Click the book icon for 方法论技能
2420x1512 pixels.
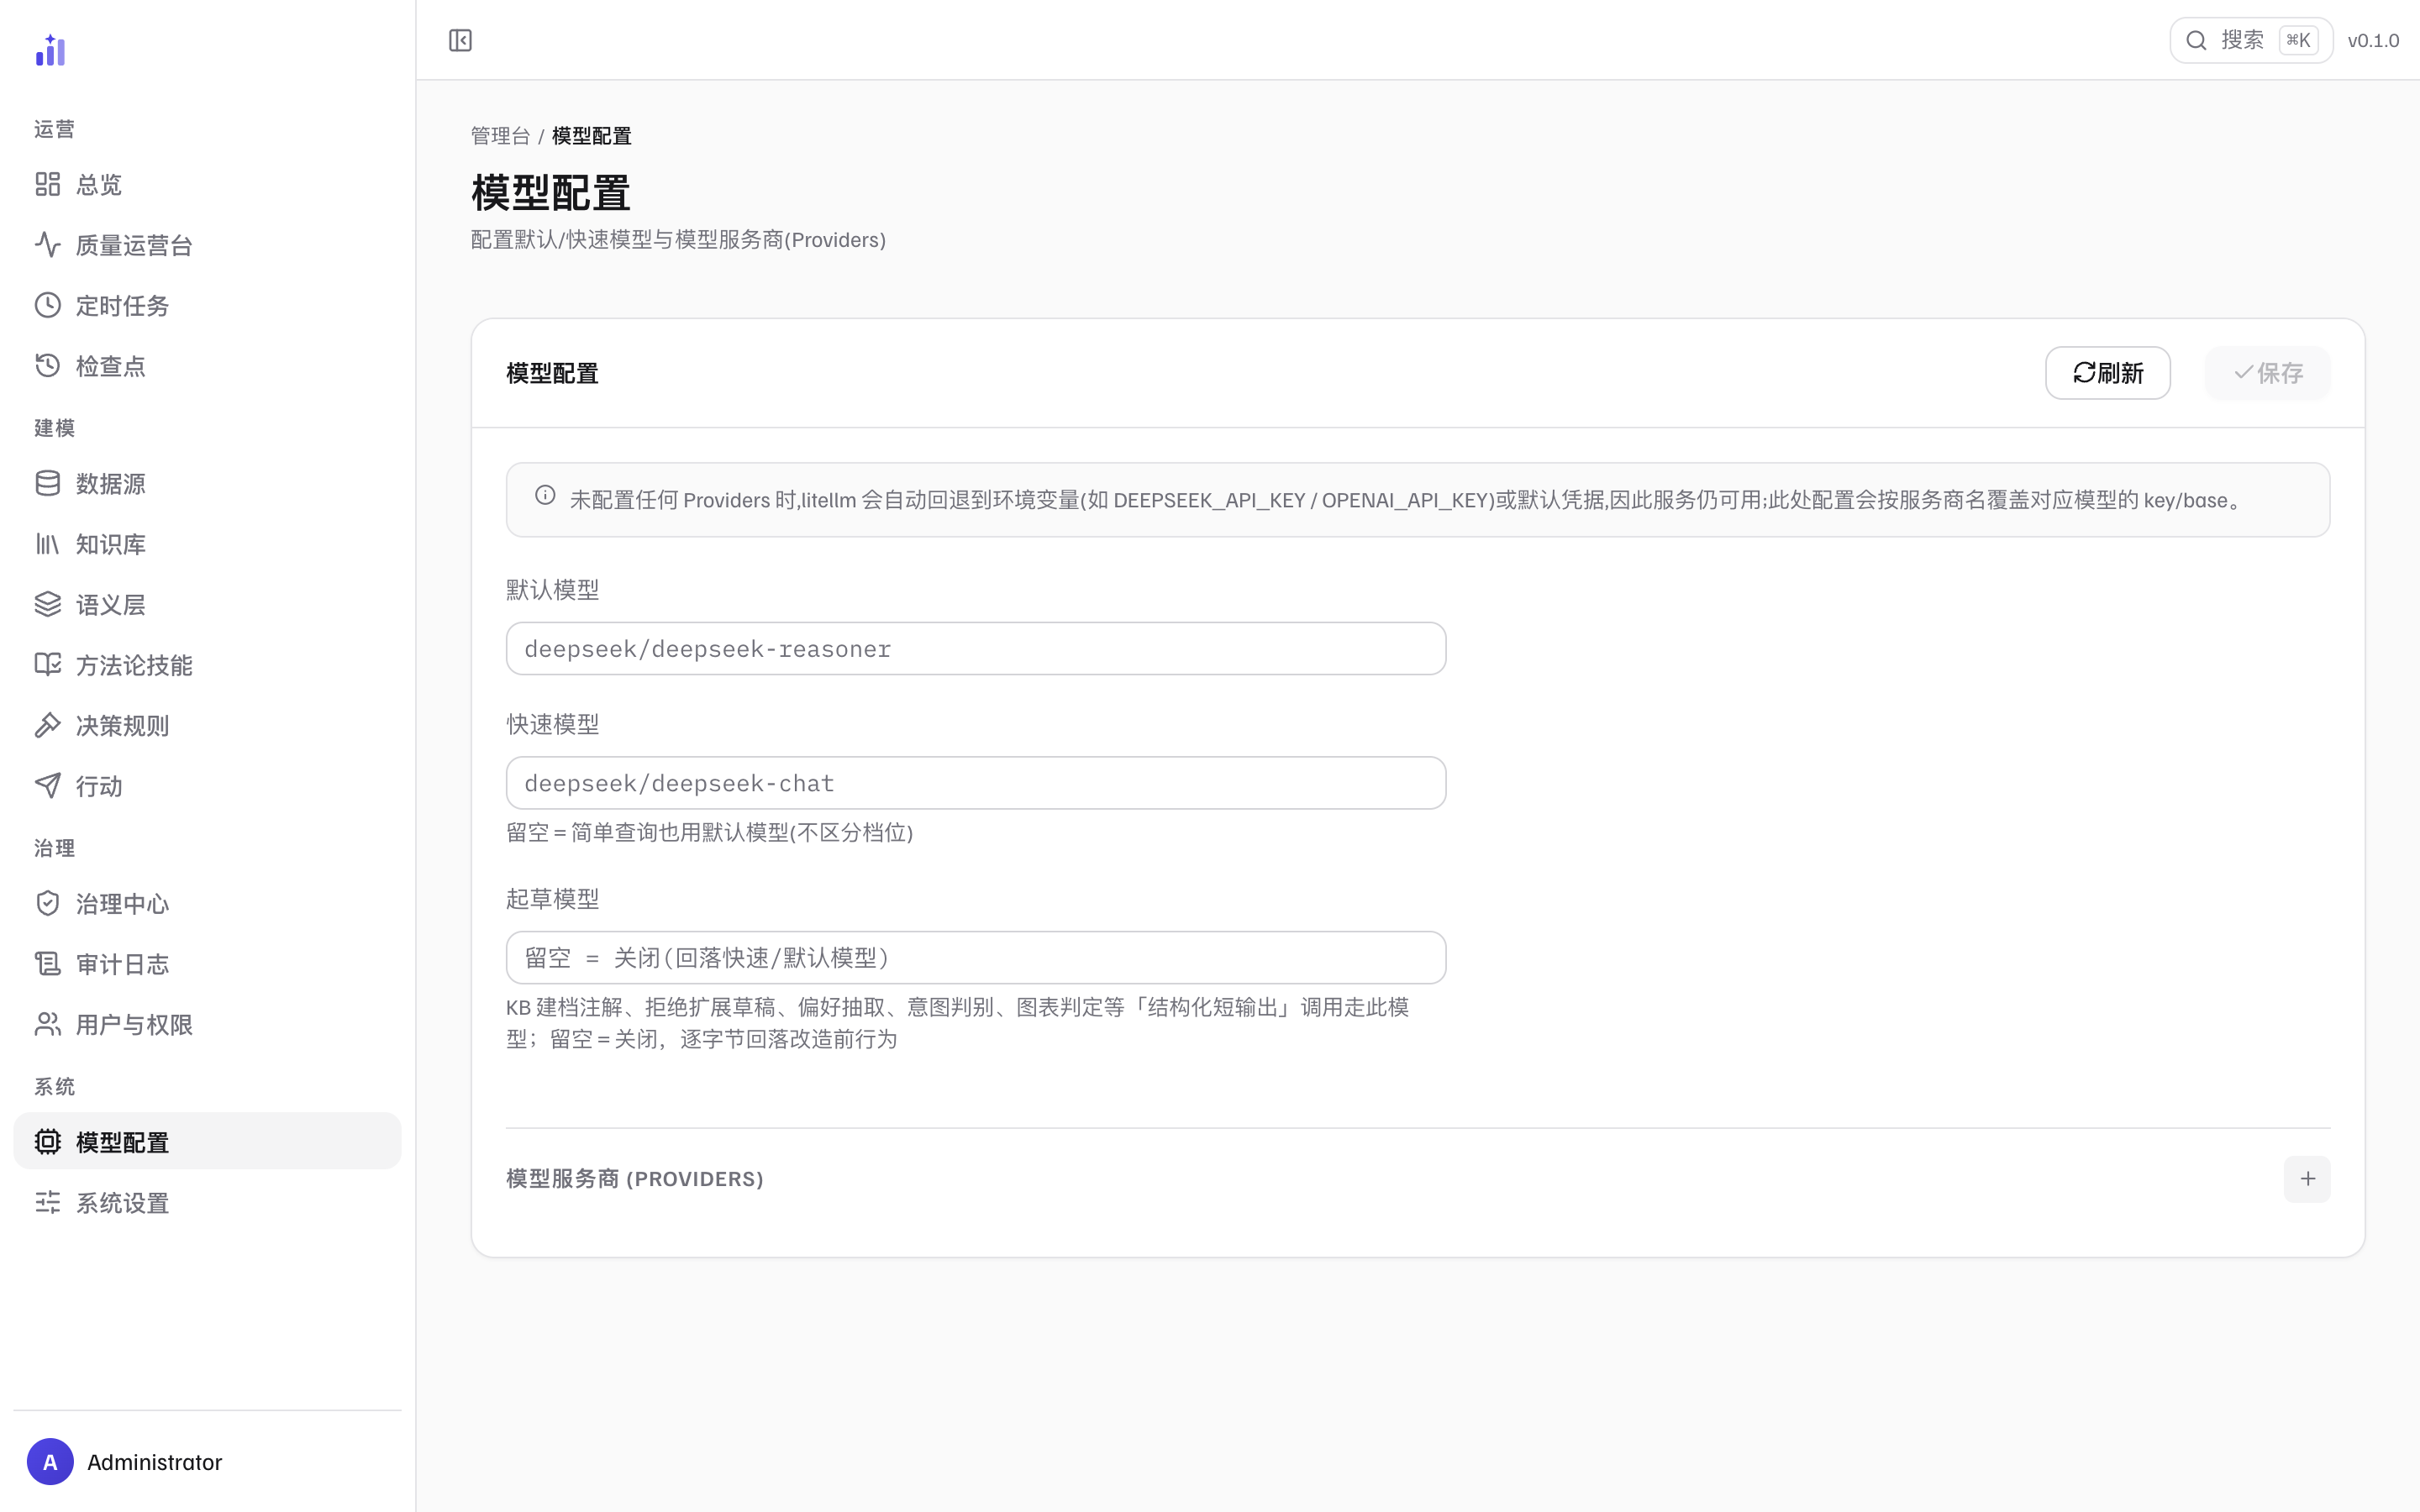[48, 665]
